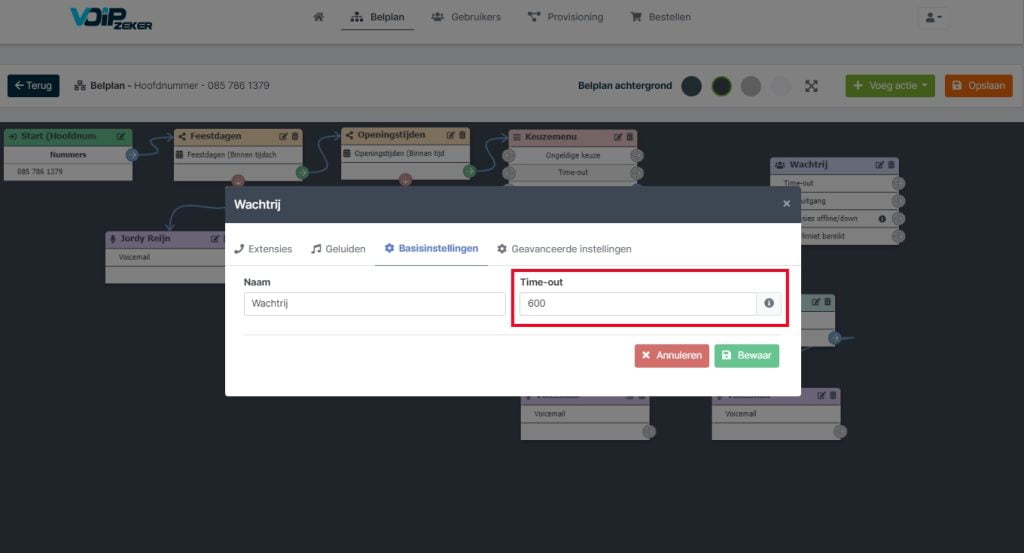Click the Naam input field
Viewport: 1024px width, 553px height.
[374, 304]
